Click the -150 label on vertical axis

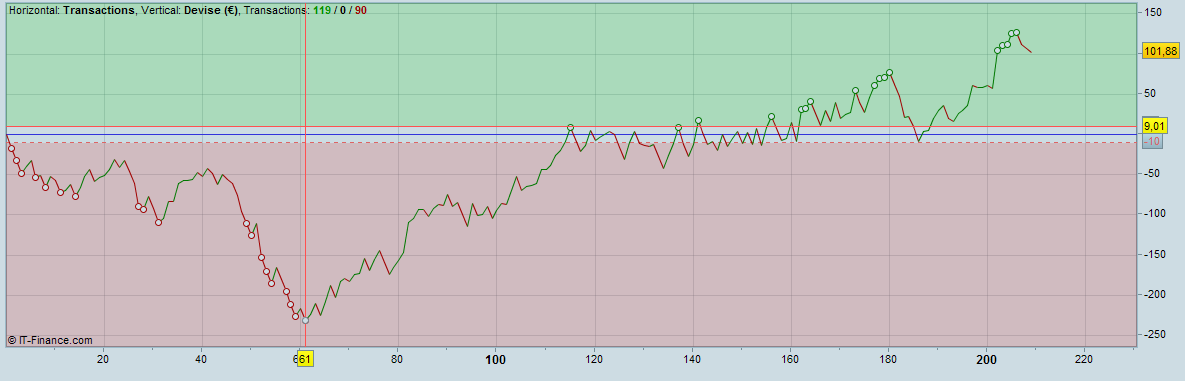click(1154, 255)
